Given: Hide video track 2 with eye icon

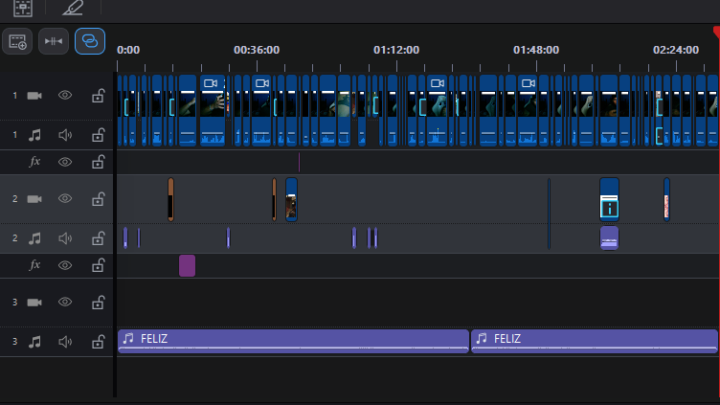Looking at the screenshot, I should pyautogui.click(x=65, y=199).
